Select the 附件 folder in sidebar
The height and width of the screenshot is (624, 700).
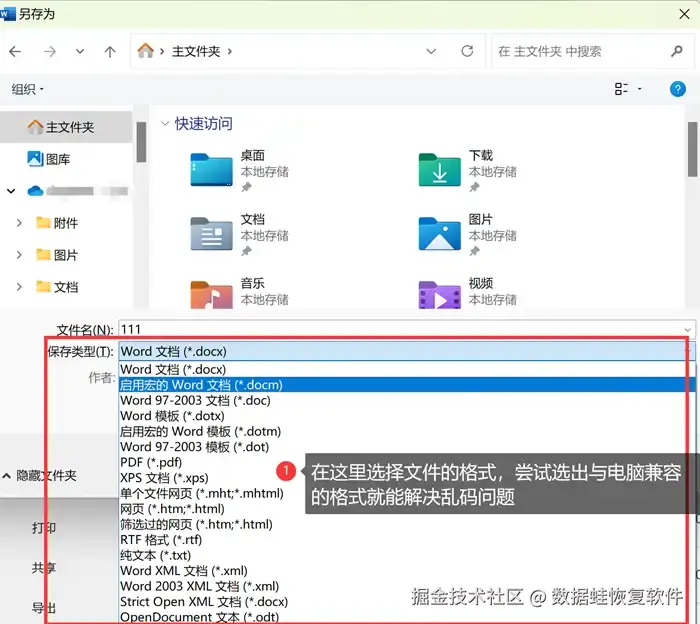(x=57, y=223)
